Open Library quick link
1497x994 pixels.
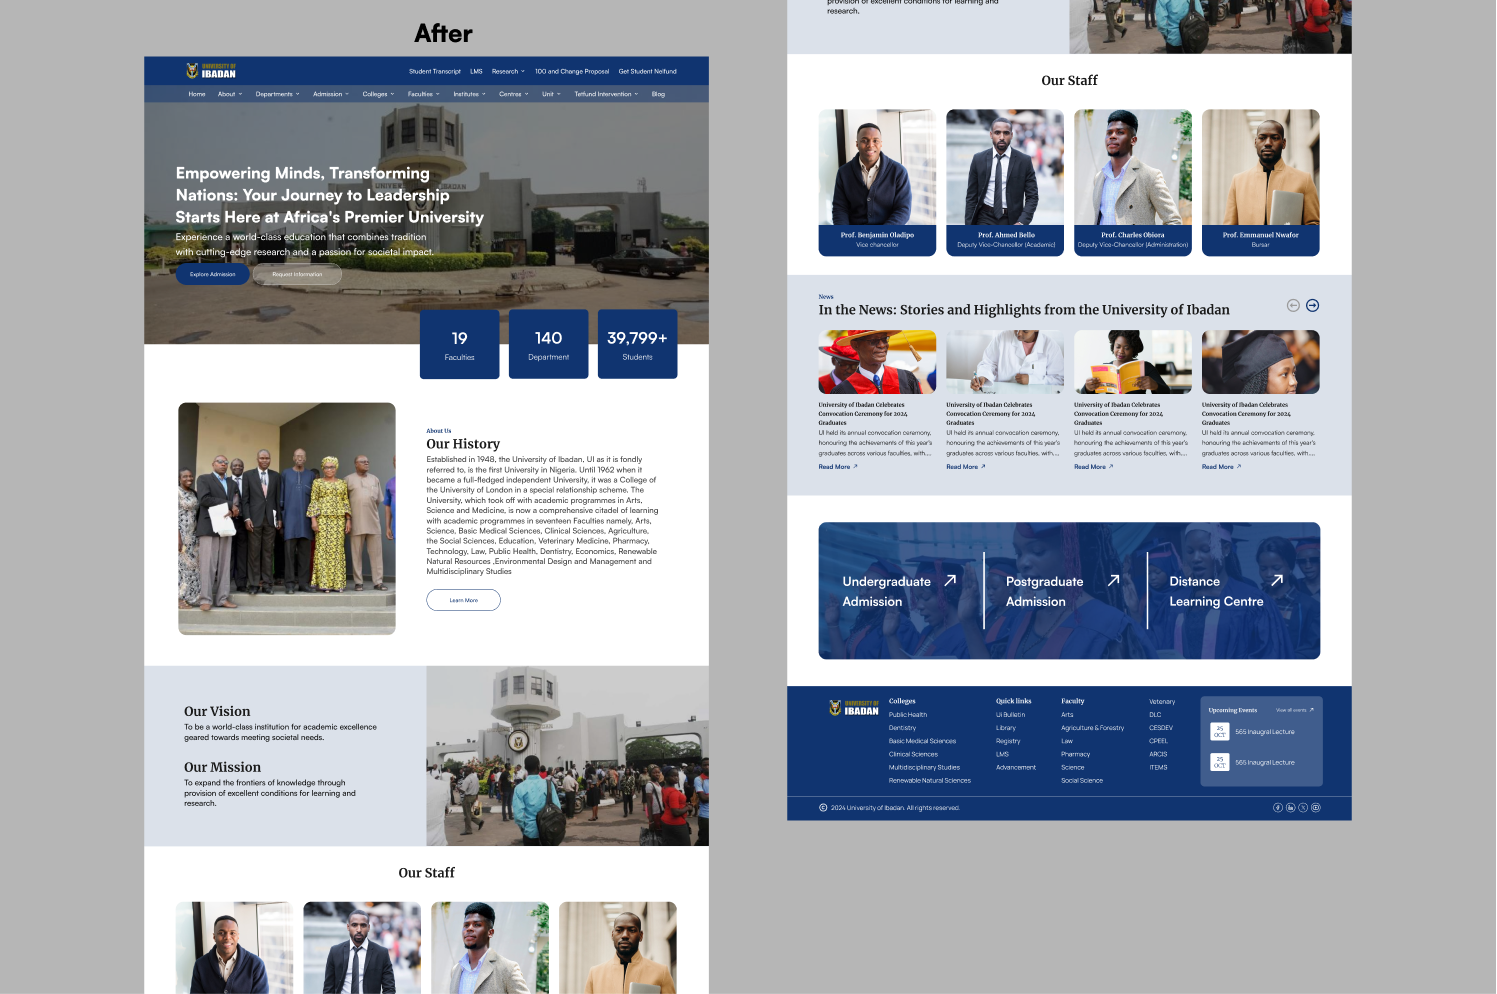(x=1006, y=728)
